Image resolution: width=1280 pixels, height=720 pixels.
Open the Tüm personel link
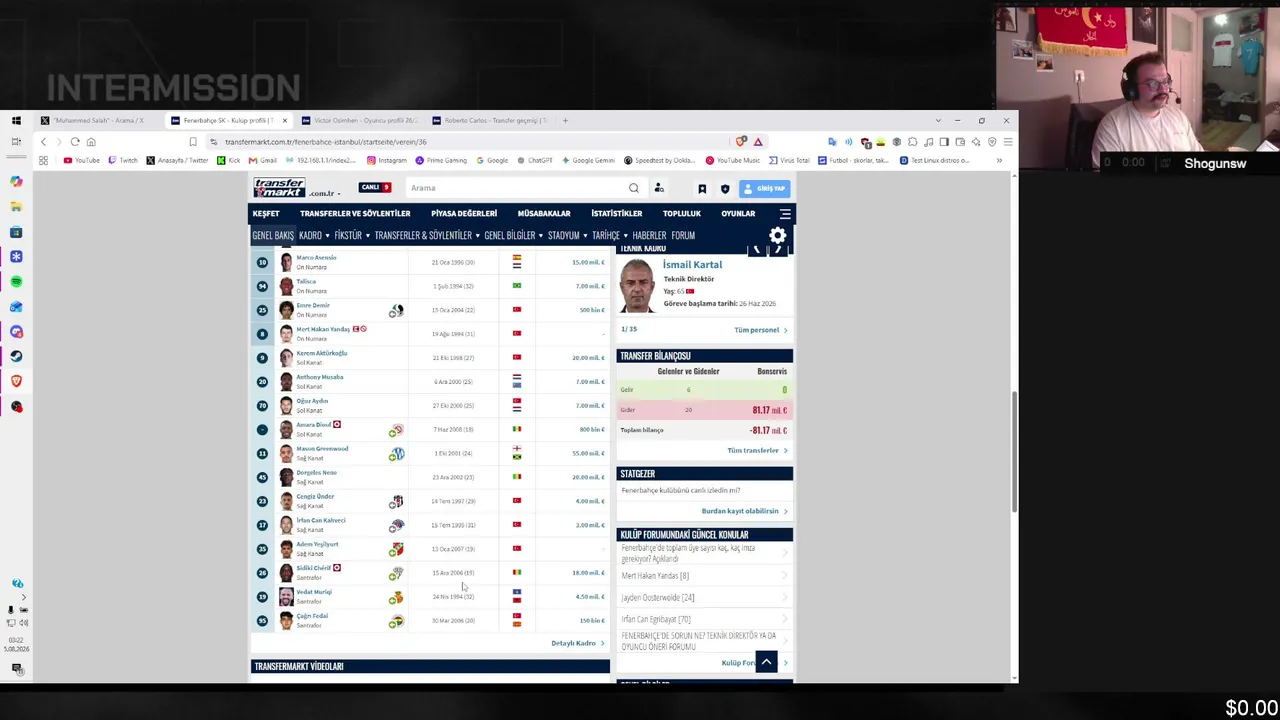(760, 330)
